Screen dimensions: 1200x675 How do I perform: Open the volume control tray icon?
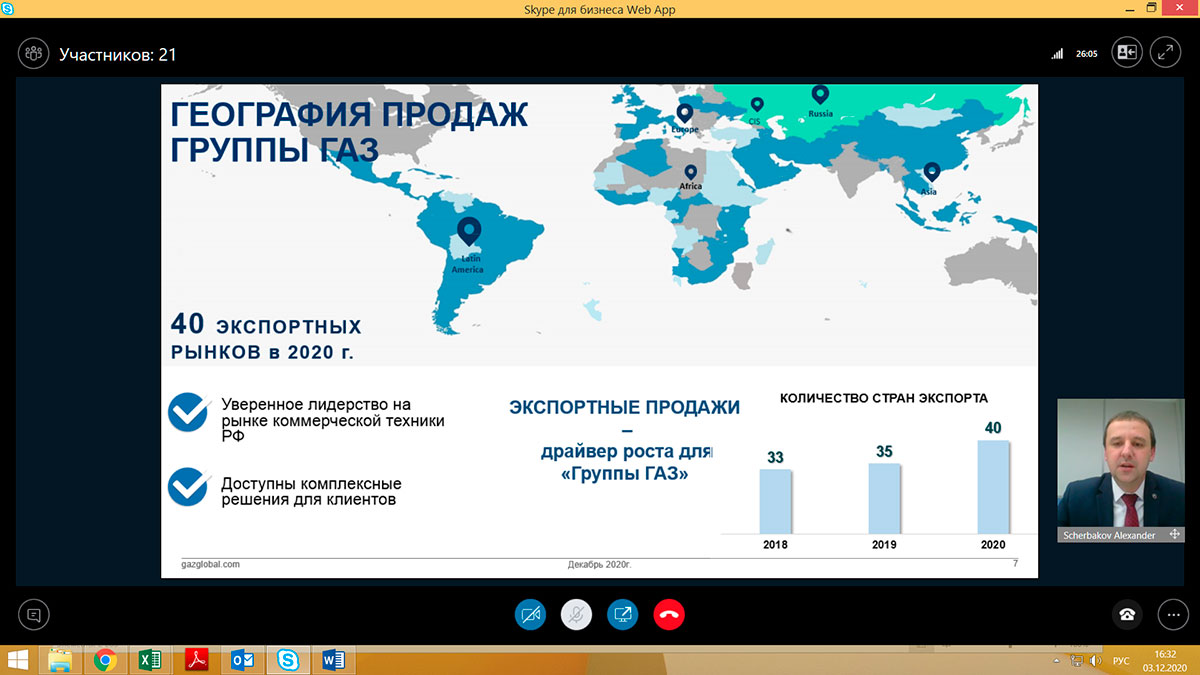coord(1096,661)
